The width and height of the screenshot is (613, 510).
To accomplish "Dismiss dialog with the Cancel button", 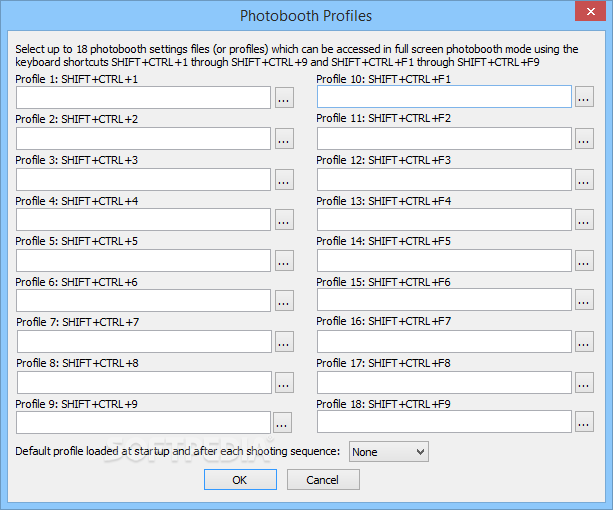I will click(x=323, y=480).
